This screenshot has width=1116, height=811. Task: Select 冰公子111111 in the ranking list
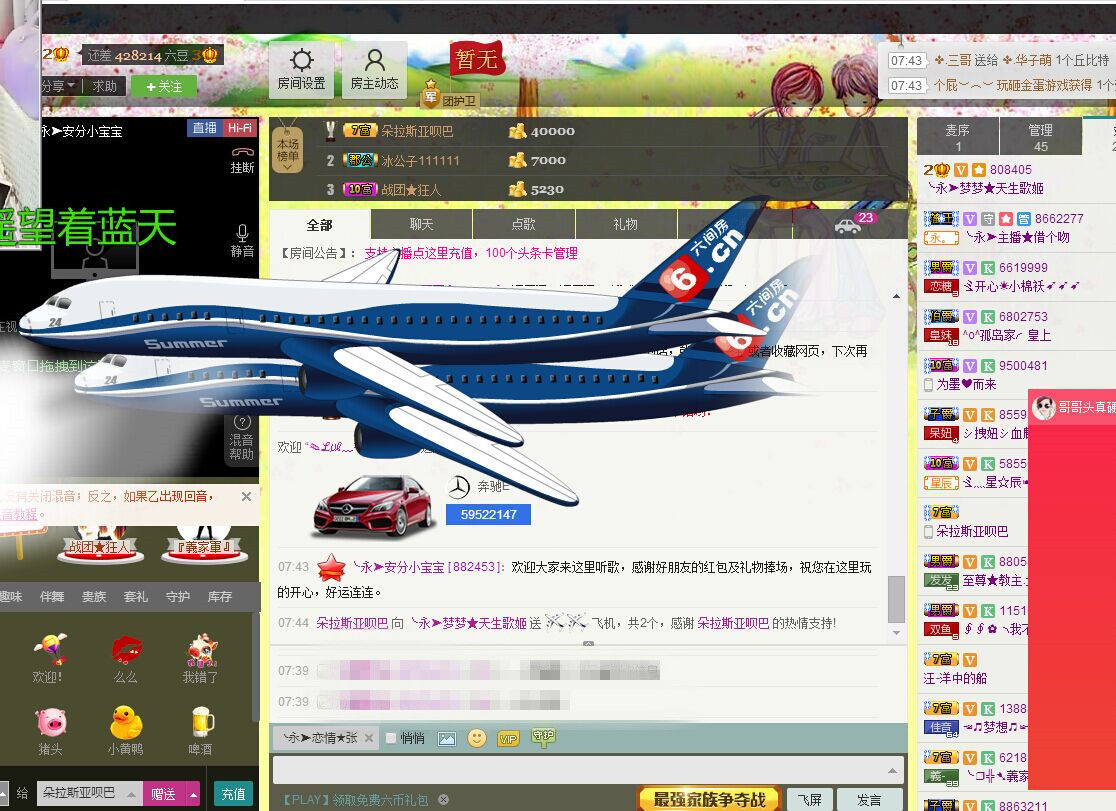[420, 161]
